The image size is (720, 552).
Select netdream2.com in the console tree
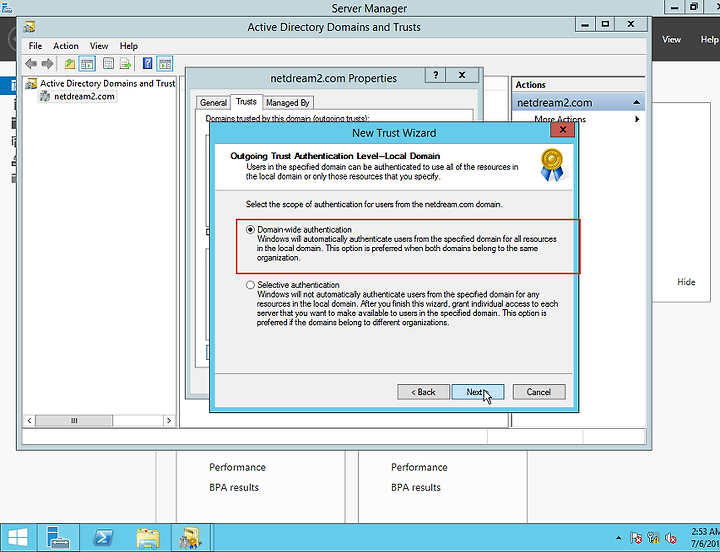(84, 96)
